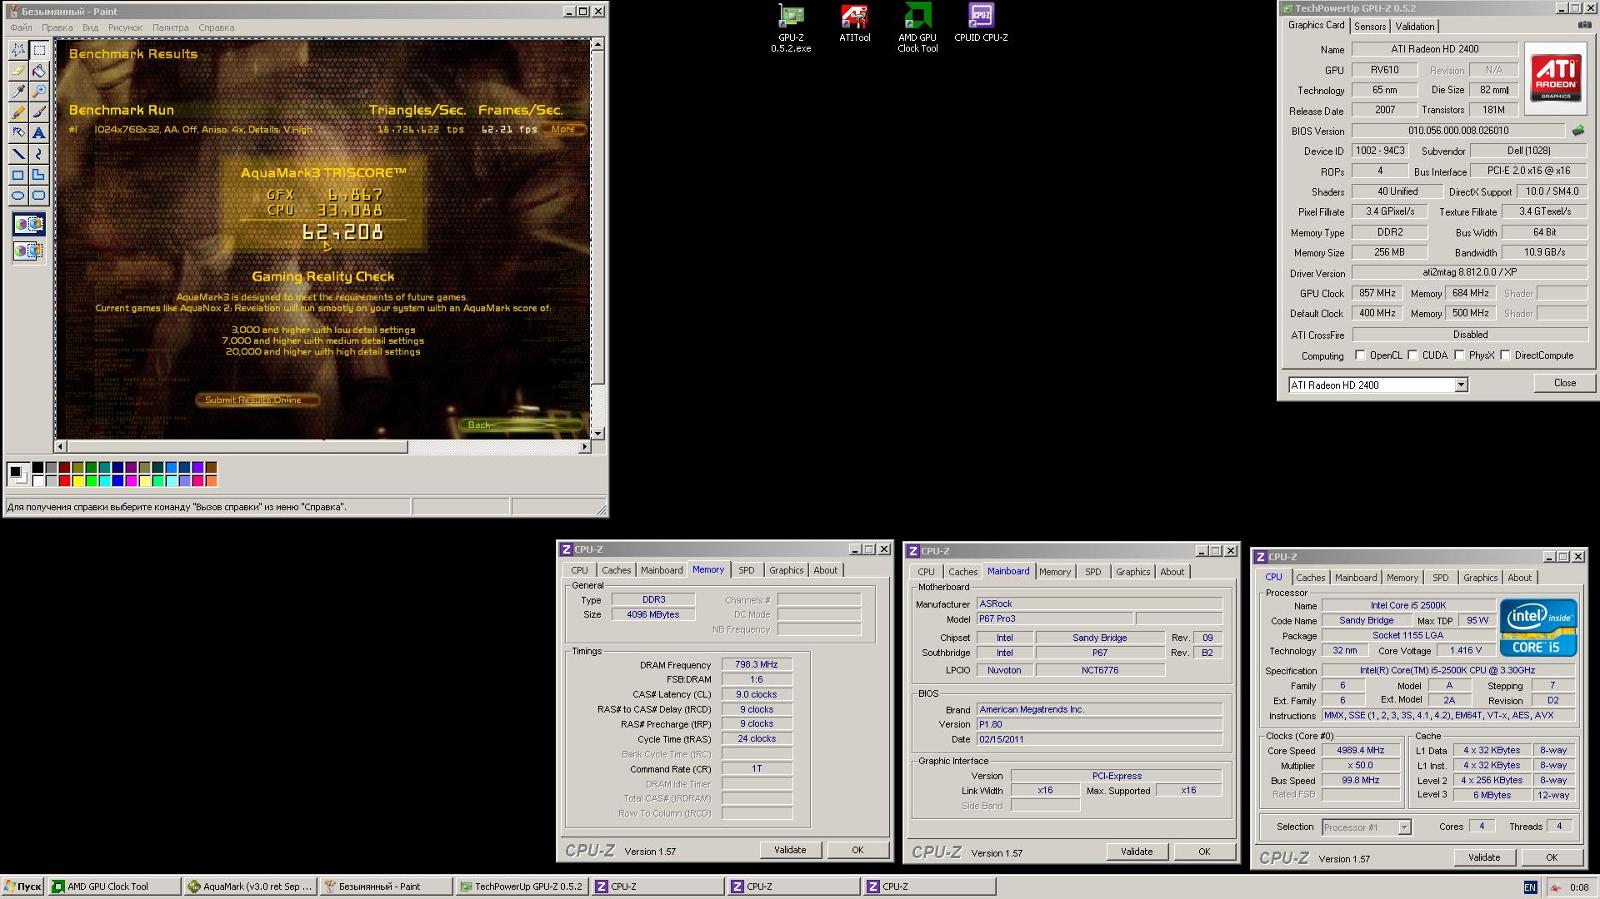Open the Файл menu in Paint
The image size is (1600, 899).
point(20,28)
